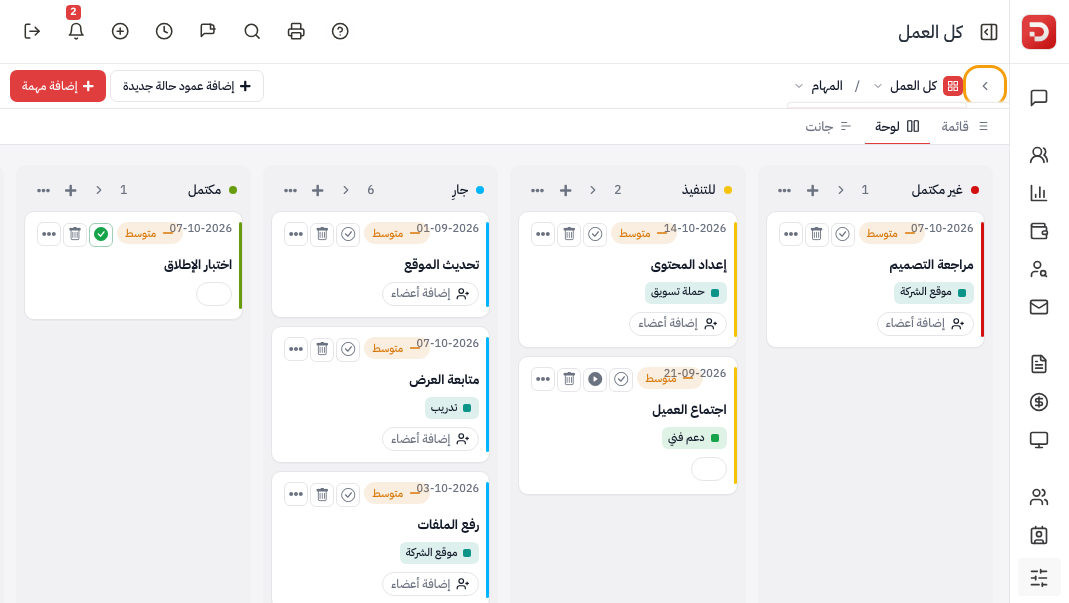Image resolution: width=1069 pixels, height=603 pixels.
Task: Mark متابعة العرض task as complete
Action: 348,349
